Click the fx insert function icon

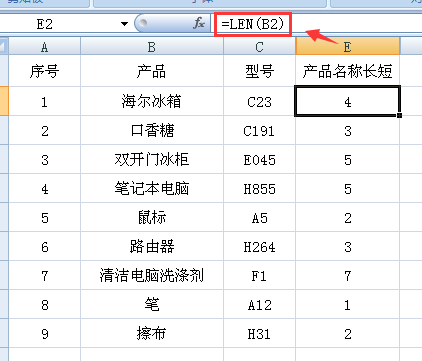tap(199, 23)
